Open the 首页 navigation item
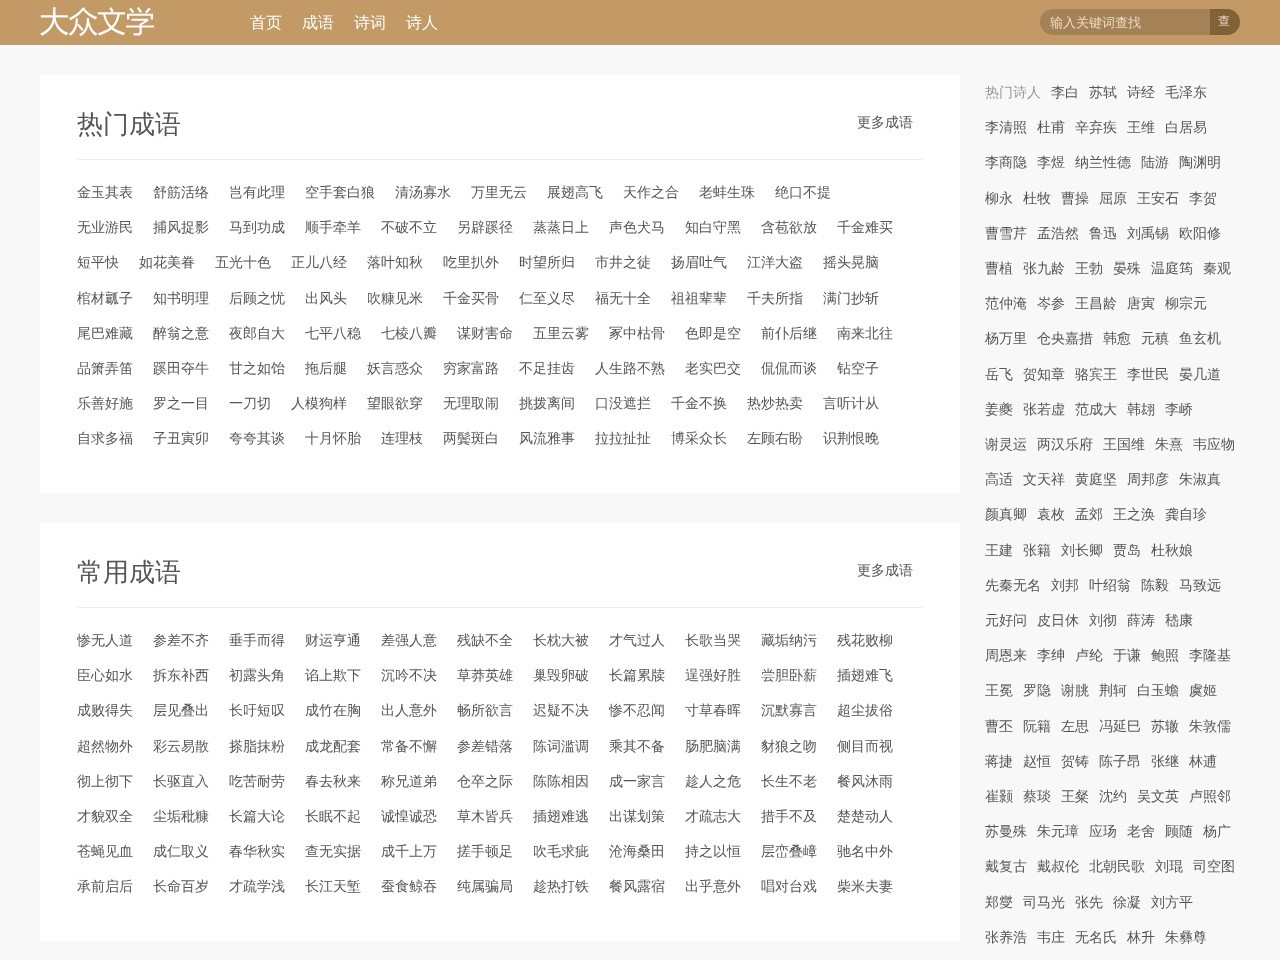Viewport: 1280px width, 960px height. (266, 22)
